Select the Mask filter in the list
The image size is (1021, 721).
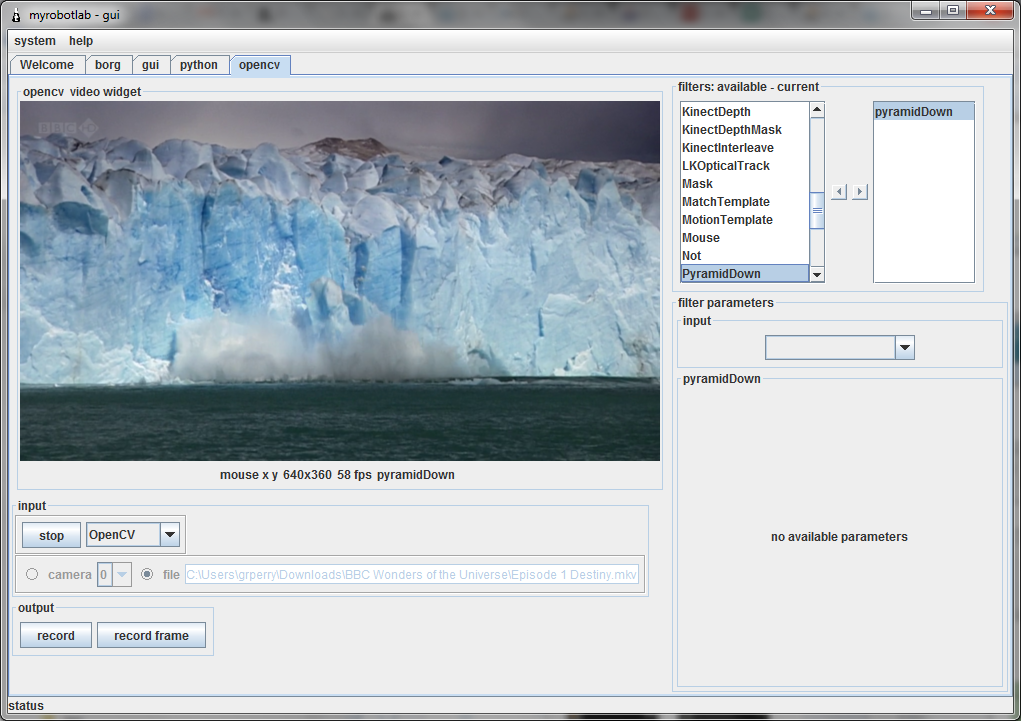point(744,184)
